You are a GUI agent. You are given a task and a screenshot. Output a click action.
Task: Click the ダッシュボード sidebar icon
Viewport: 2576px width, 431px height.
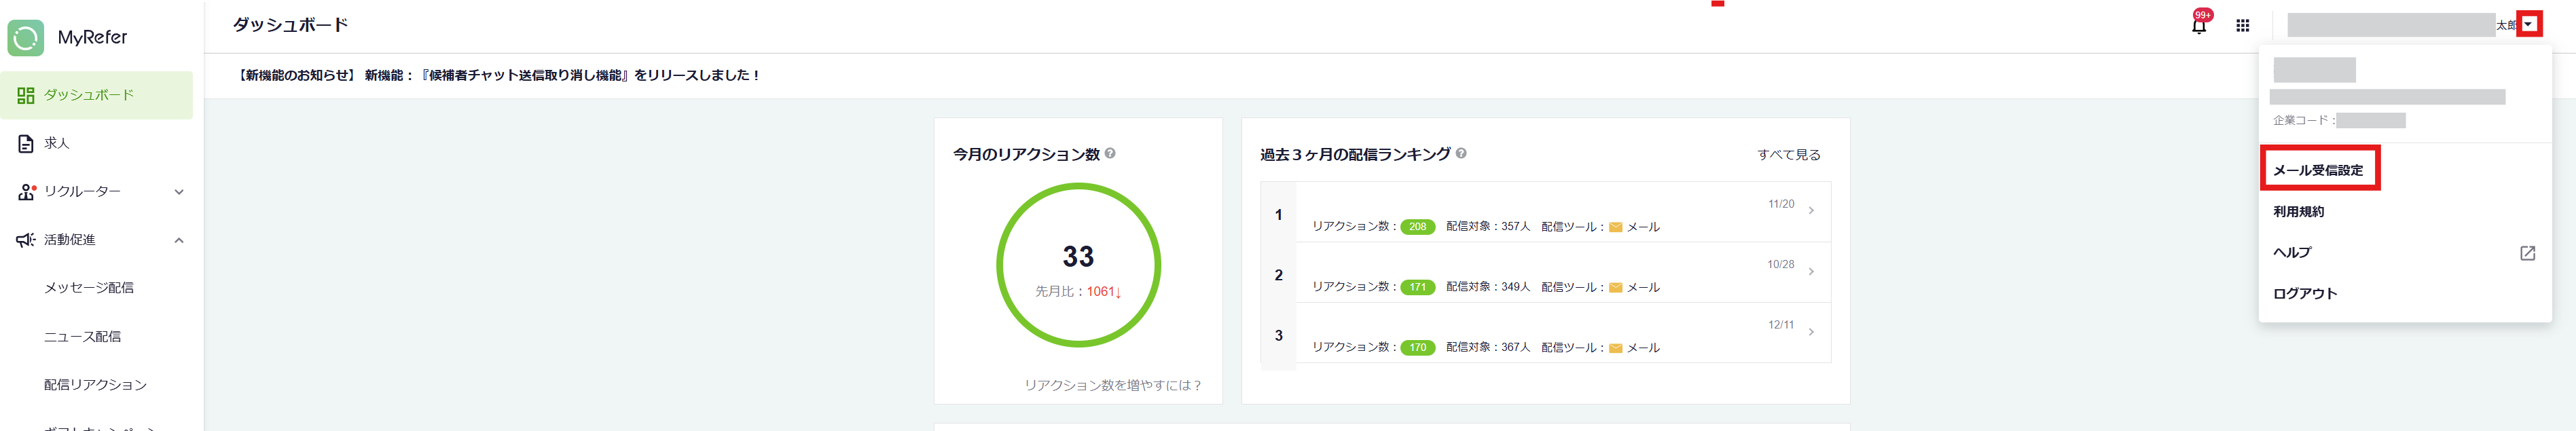26,95
